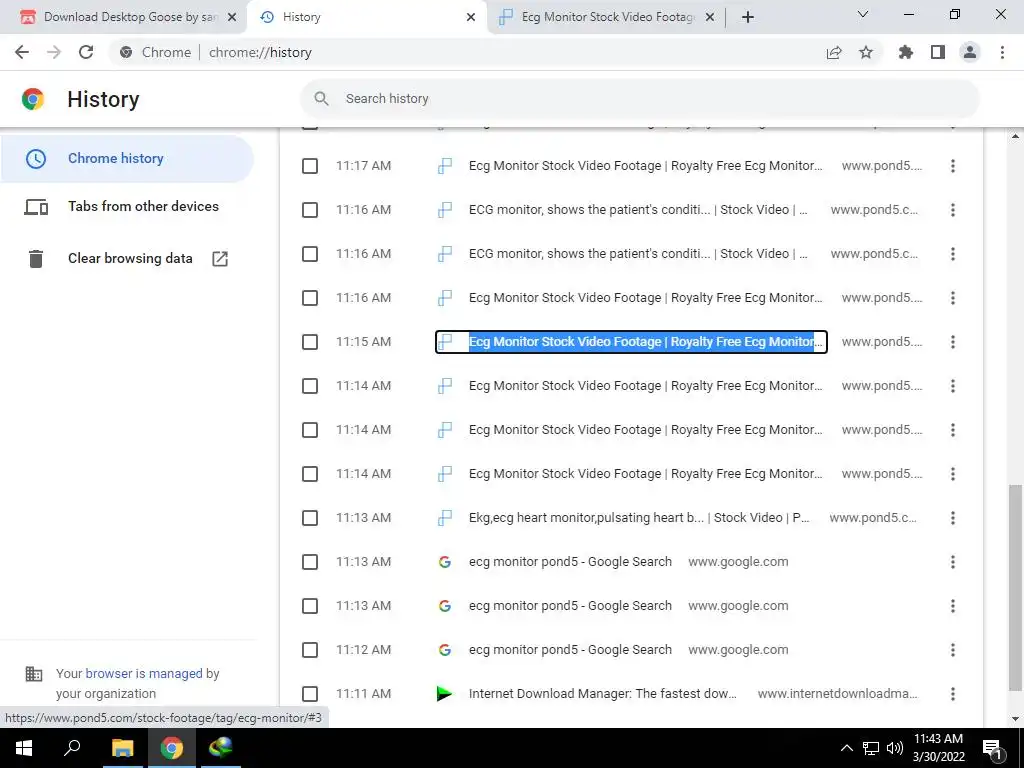Open the three-dot menu of the 11:15 AM entry
Image resolution: width=1024 pixels, height=768 pixels.
click(x=953, y=342)
